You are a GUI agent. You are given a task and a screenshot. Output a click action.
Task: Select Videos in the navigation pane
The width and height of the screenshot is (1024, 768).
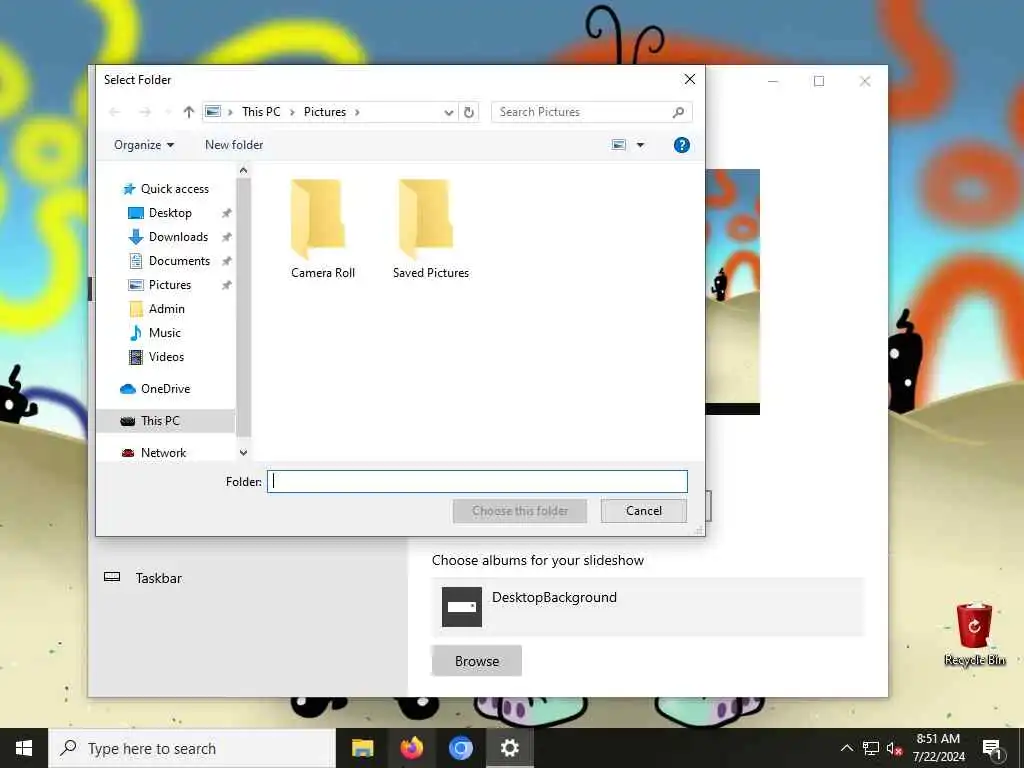tap(166, 357)
